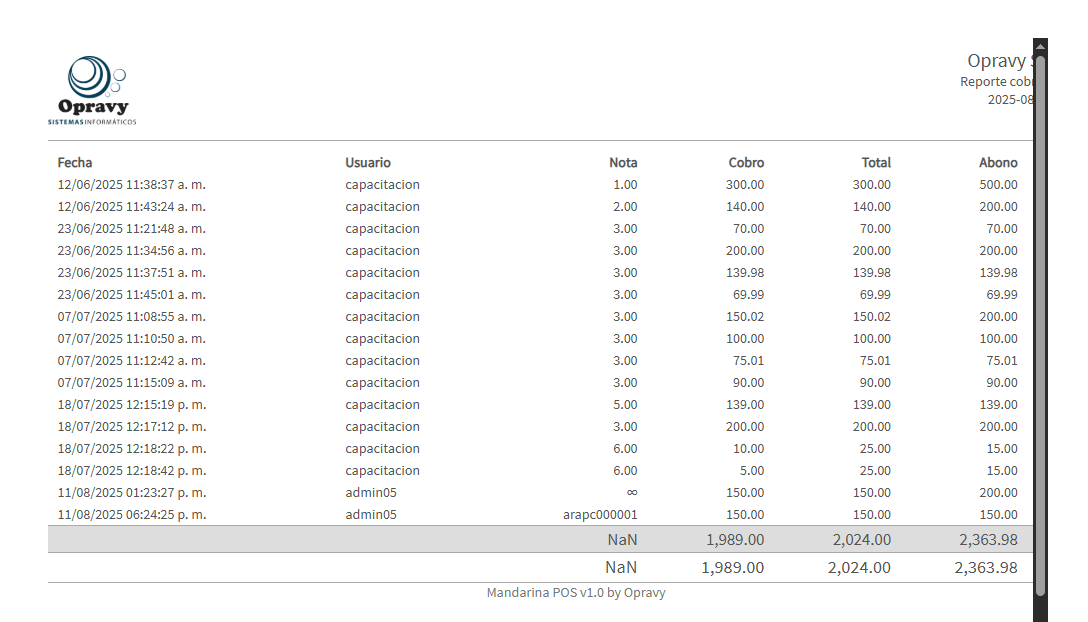
Task: Click 1,989.00 in the gray totals row
Action: click(735, 539)
